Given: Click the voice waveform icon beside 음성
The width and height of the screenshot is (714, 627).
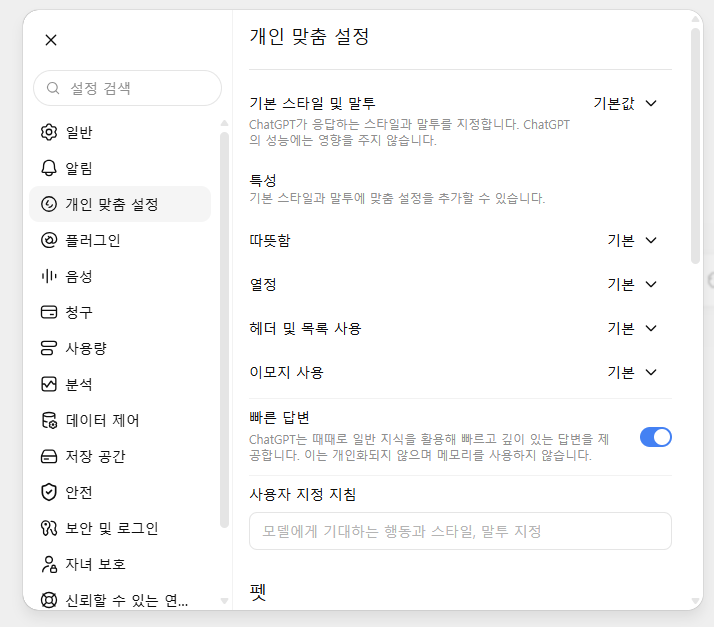Looking at the screenshot, I should [x=49, y=276].
